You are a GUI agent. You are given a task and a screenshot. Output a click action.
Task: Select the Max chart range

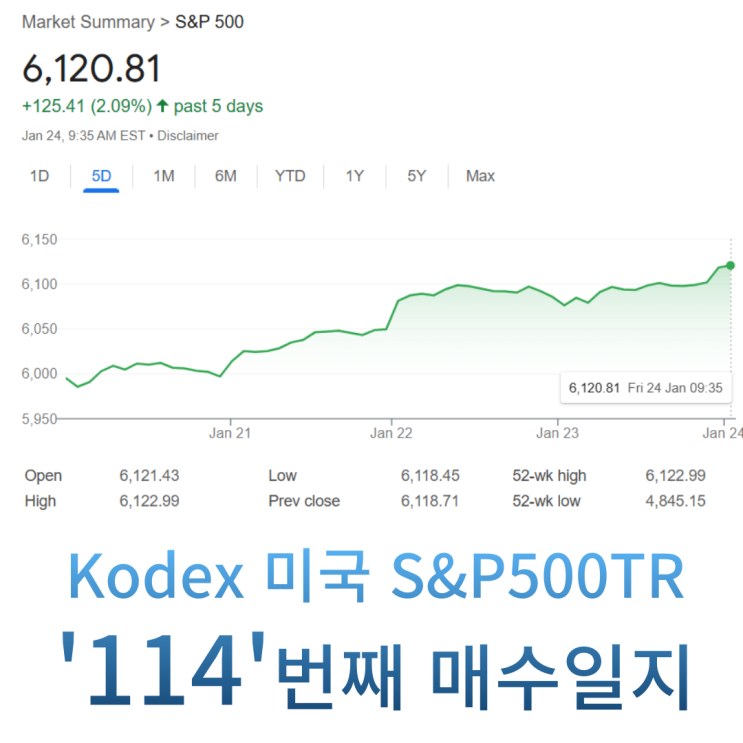coord(480,176)
